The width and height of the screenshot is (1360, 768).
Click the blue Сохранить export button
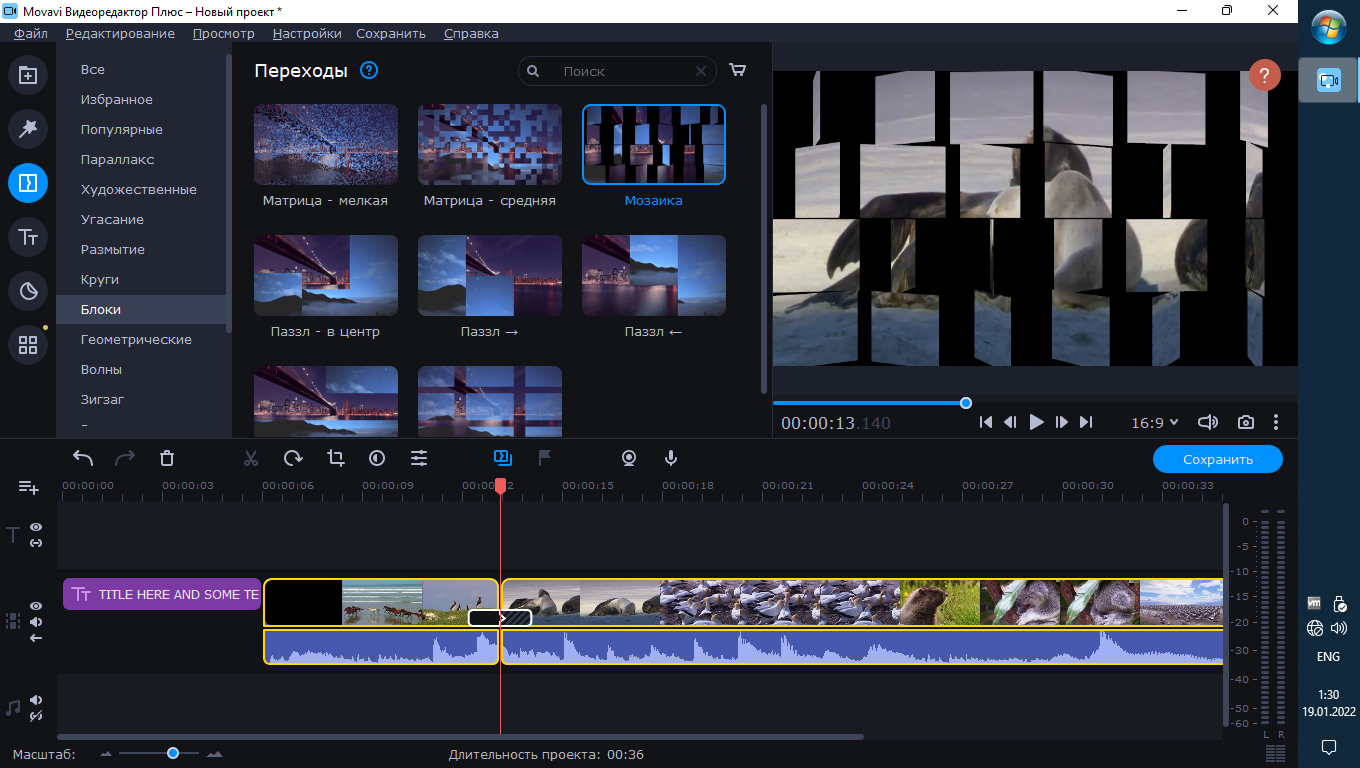pyautogui.click(x=1217, y=459)
